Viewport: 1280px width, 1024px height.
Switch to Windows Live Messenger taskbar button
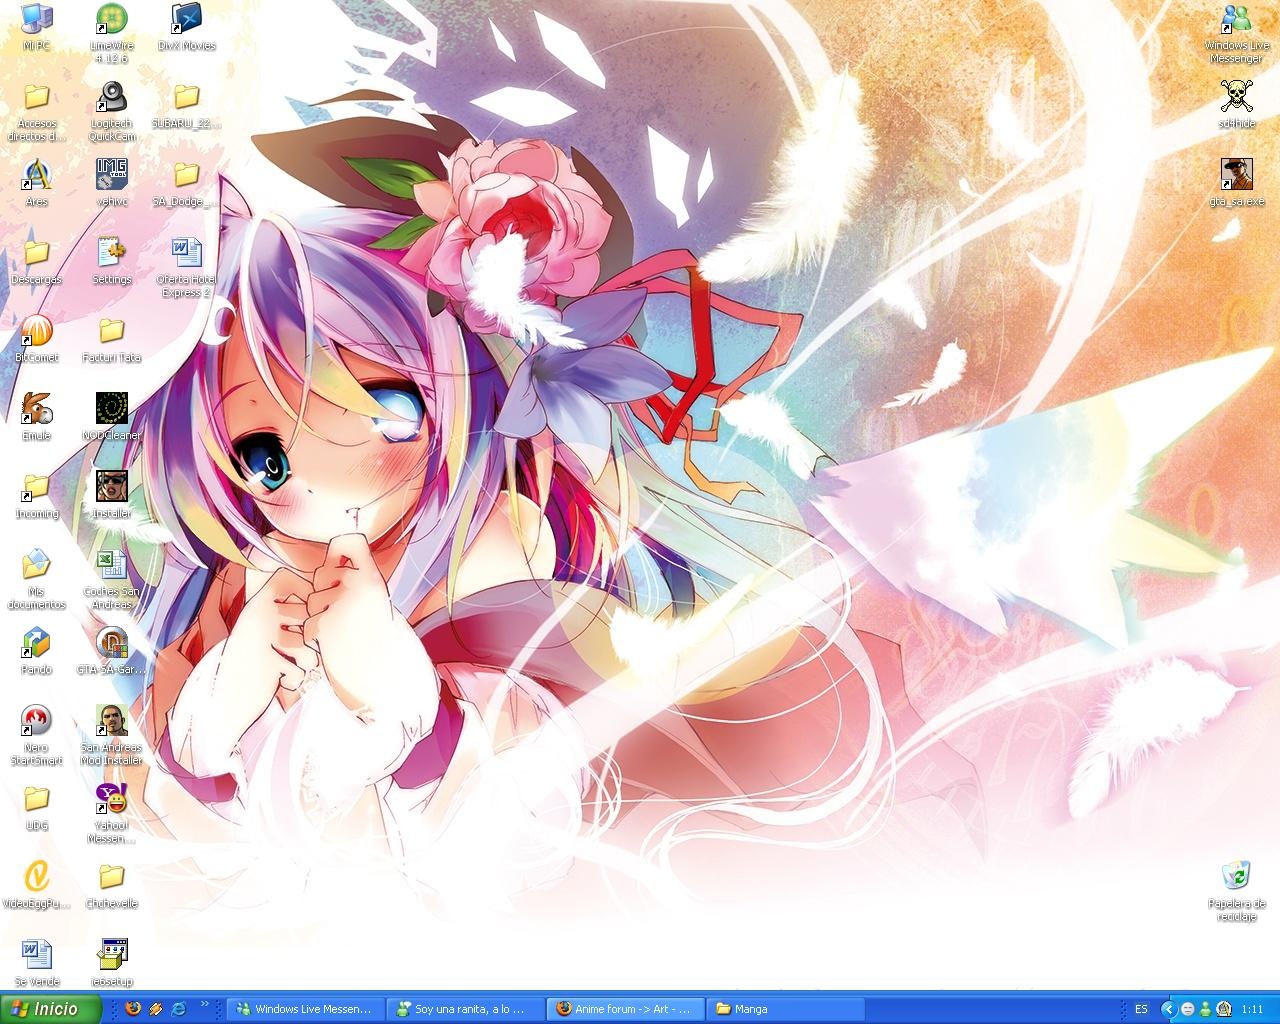pos(307,1009)
